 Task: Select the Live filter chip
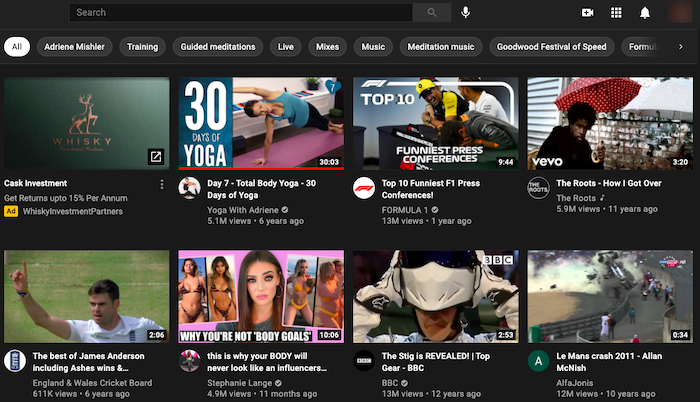[x=286, y=46]
